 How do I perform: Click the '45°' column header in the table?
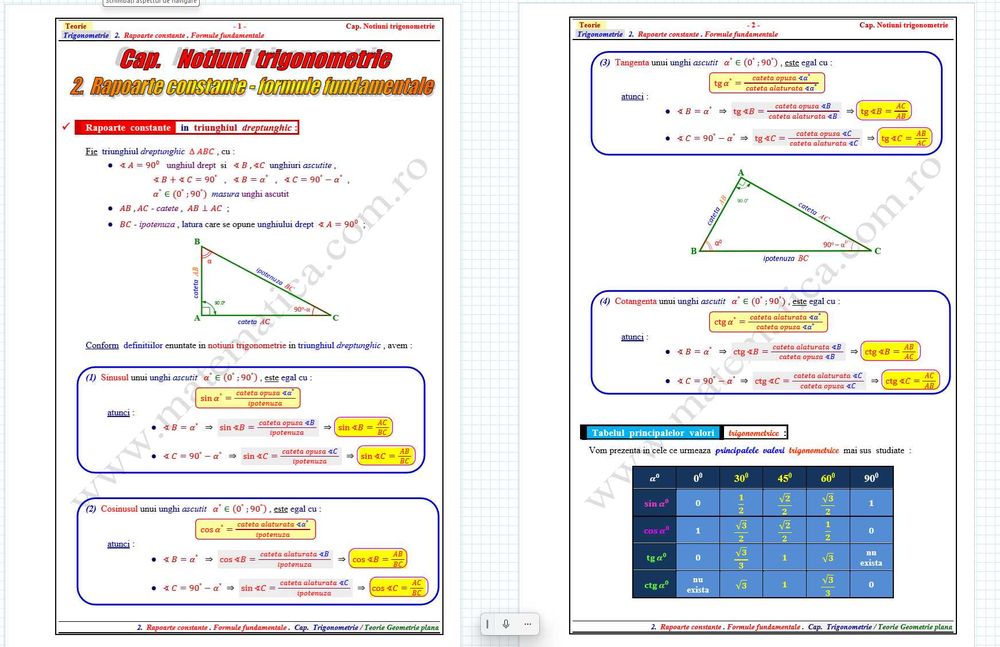784,478
